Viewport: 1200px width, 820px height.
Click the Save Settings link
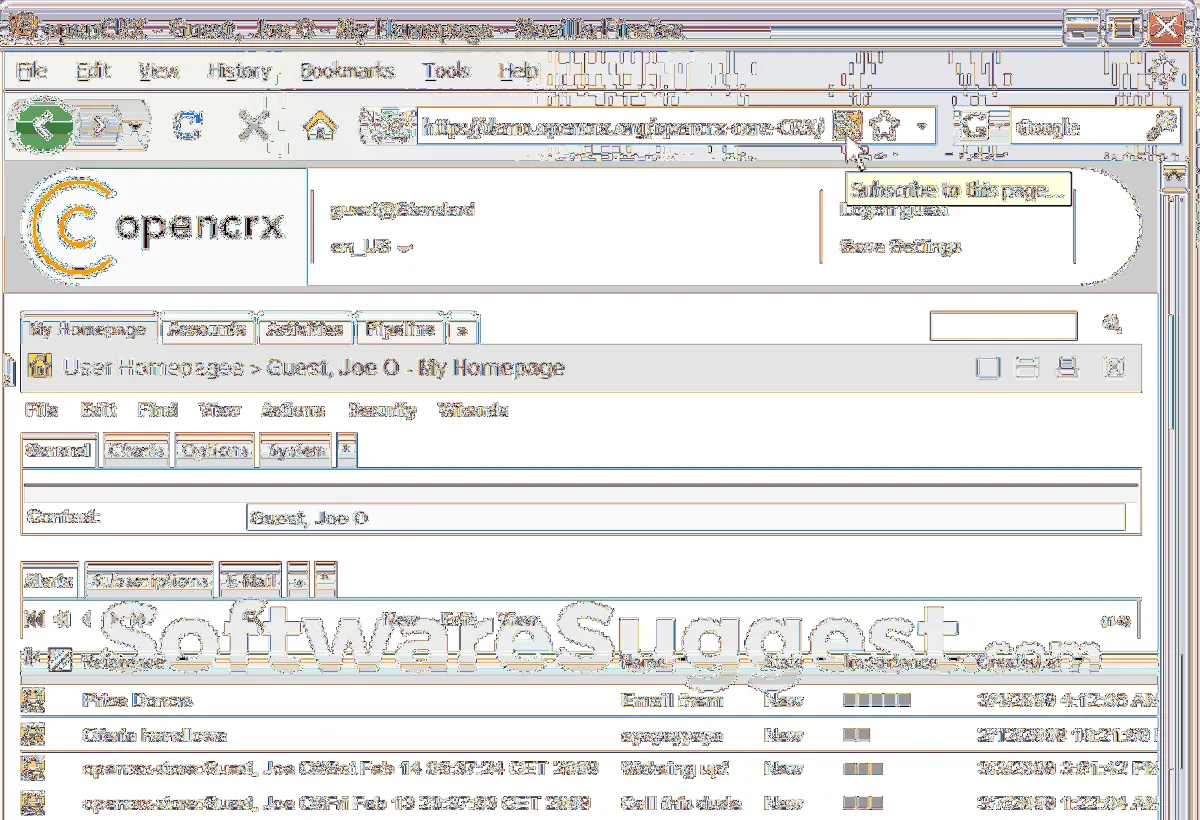click(x=900, y=246)
